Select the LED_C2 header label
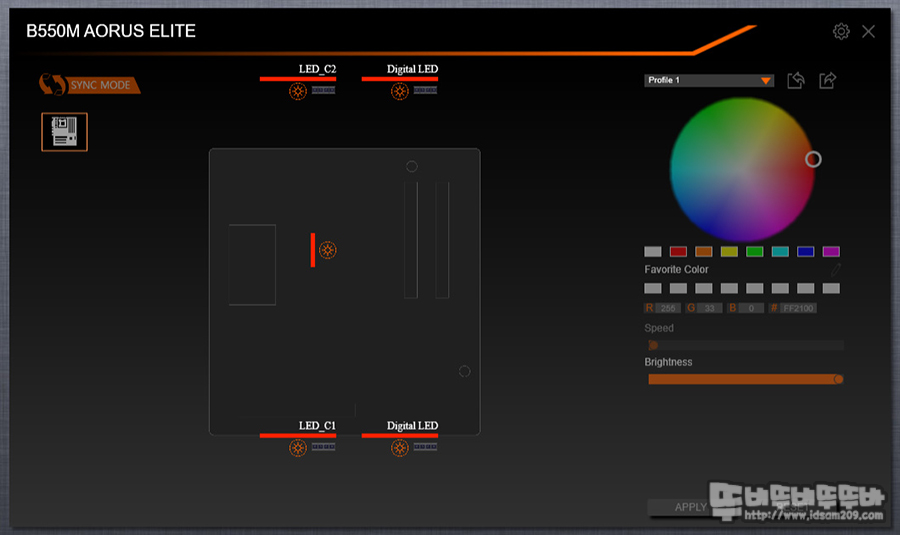Image resolution: width=900 pixels, height=535 pixels. (317, 69)
